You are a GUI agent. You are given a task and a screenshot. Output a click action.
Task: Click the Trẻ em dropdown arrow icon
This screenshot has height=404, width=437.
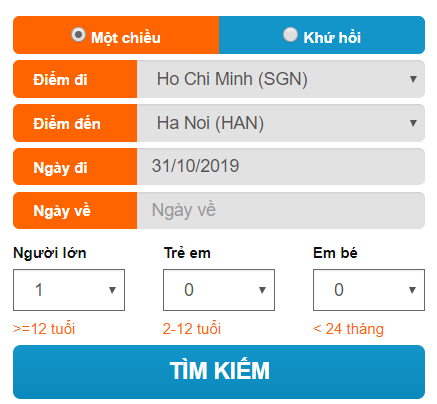tap(262, 290)
